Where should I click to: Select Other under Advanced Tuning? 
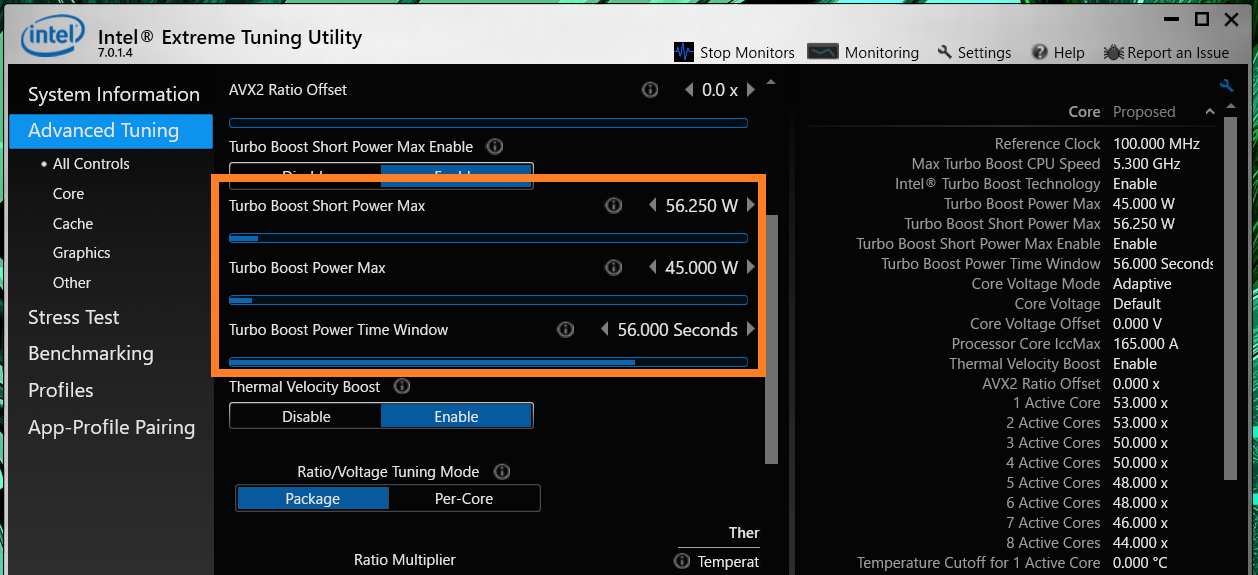(72, 283)
